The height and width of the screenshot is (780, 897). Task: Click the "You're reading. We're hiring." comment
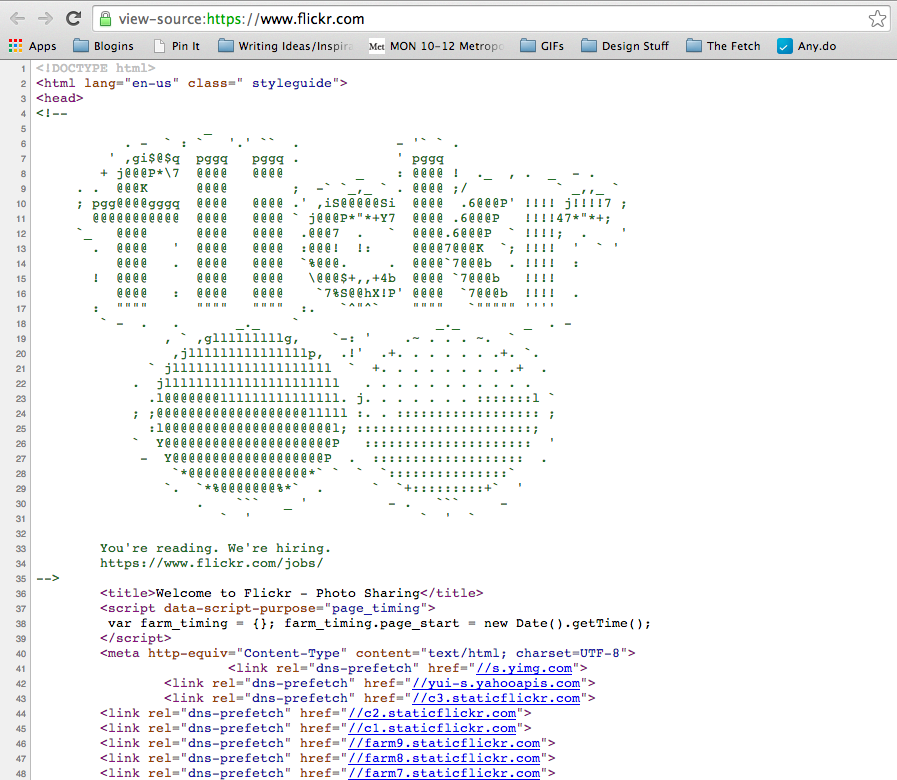(216, 548)
